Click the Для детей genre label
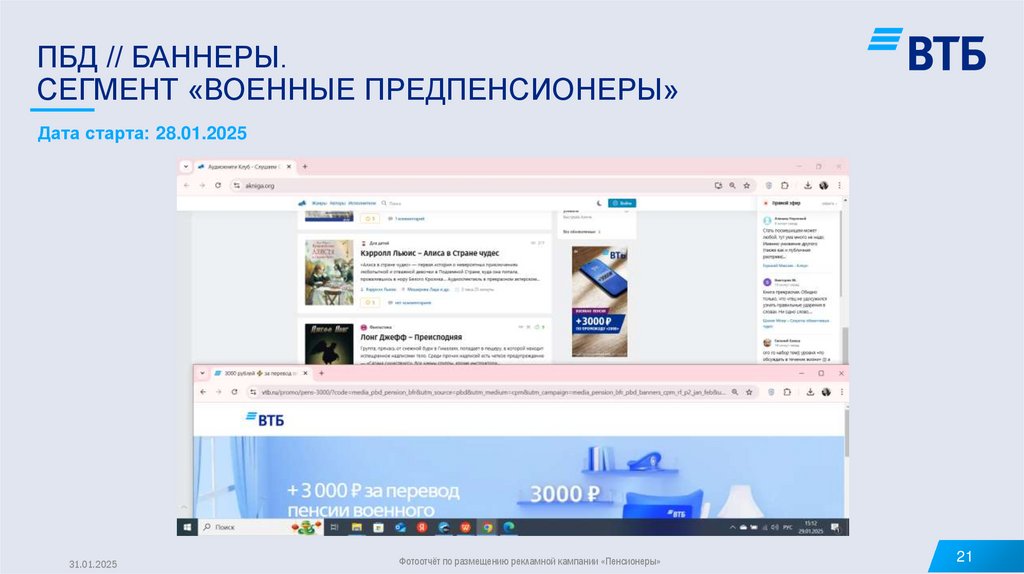1024x574 pixels. 379,243
